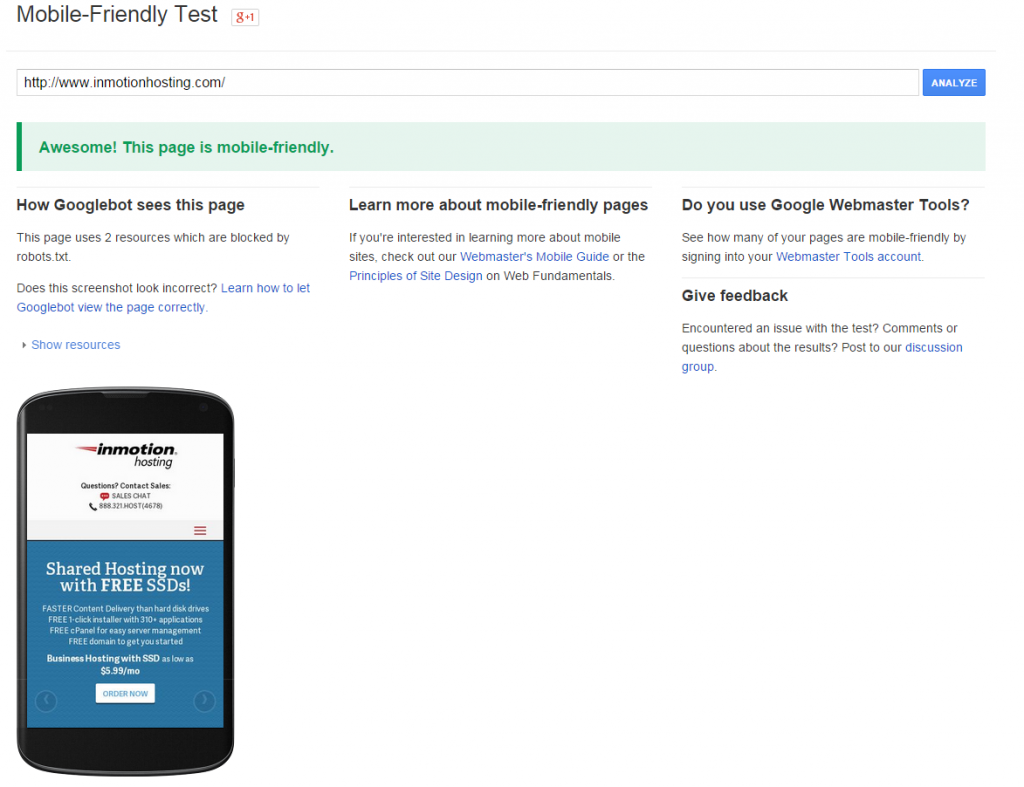Open the hamburger menu on the phone preview

[198, 530]
